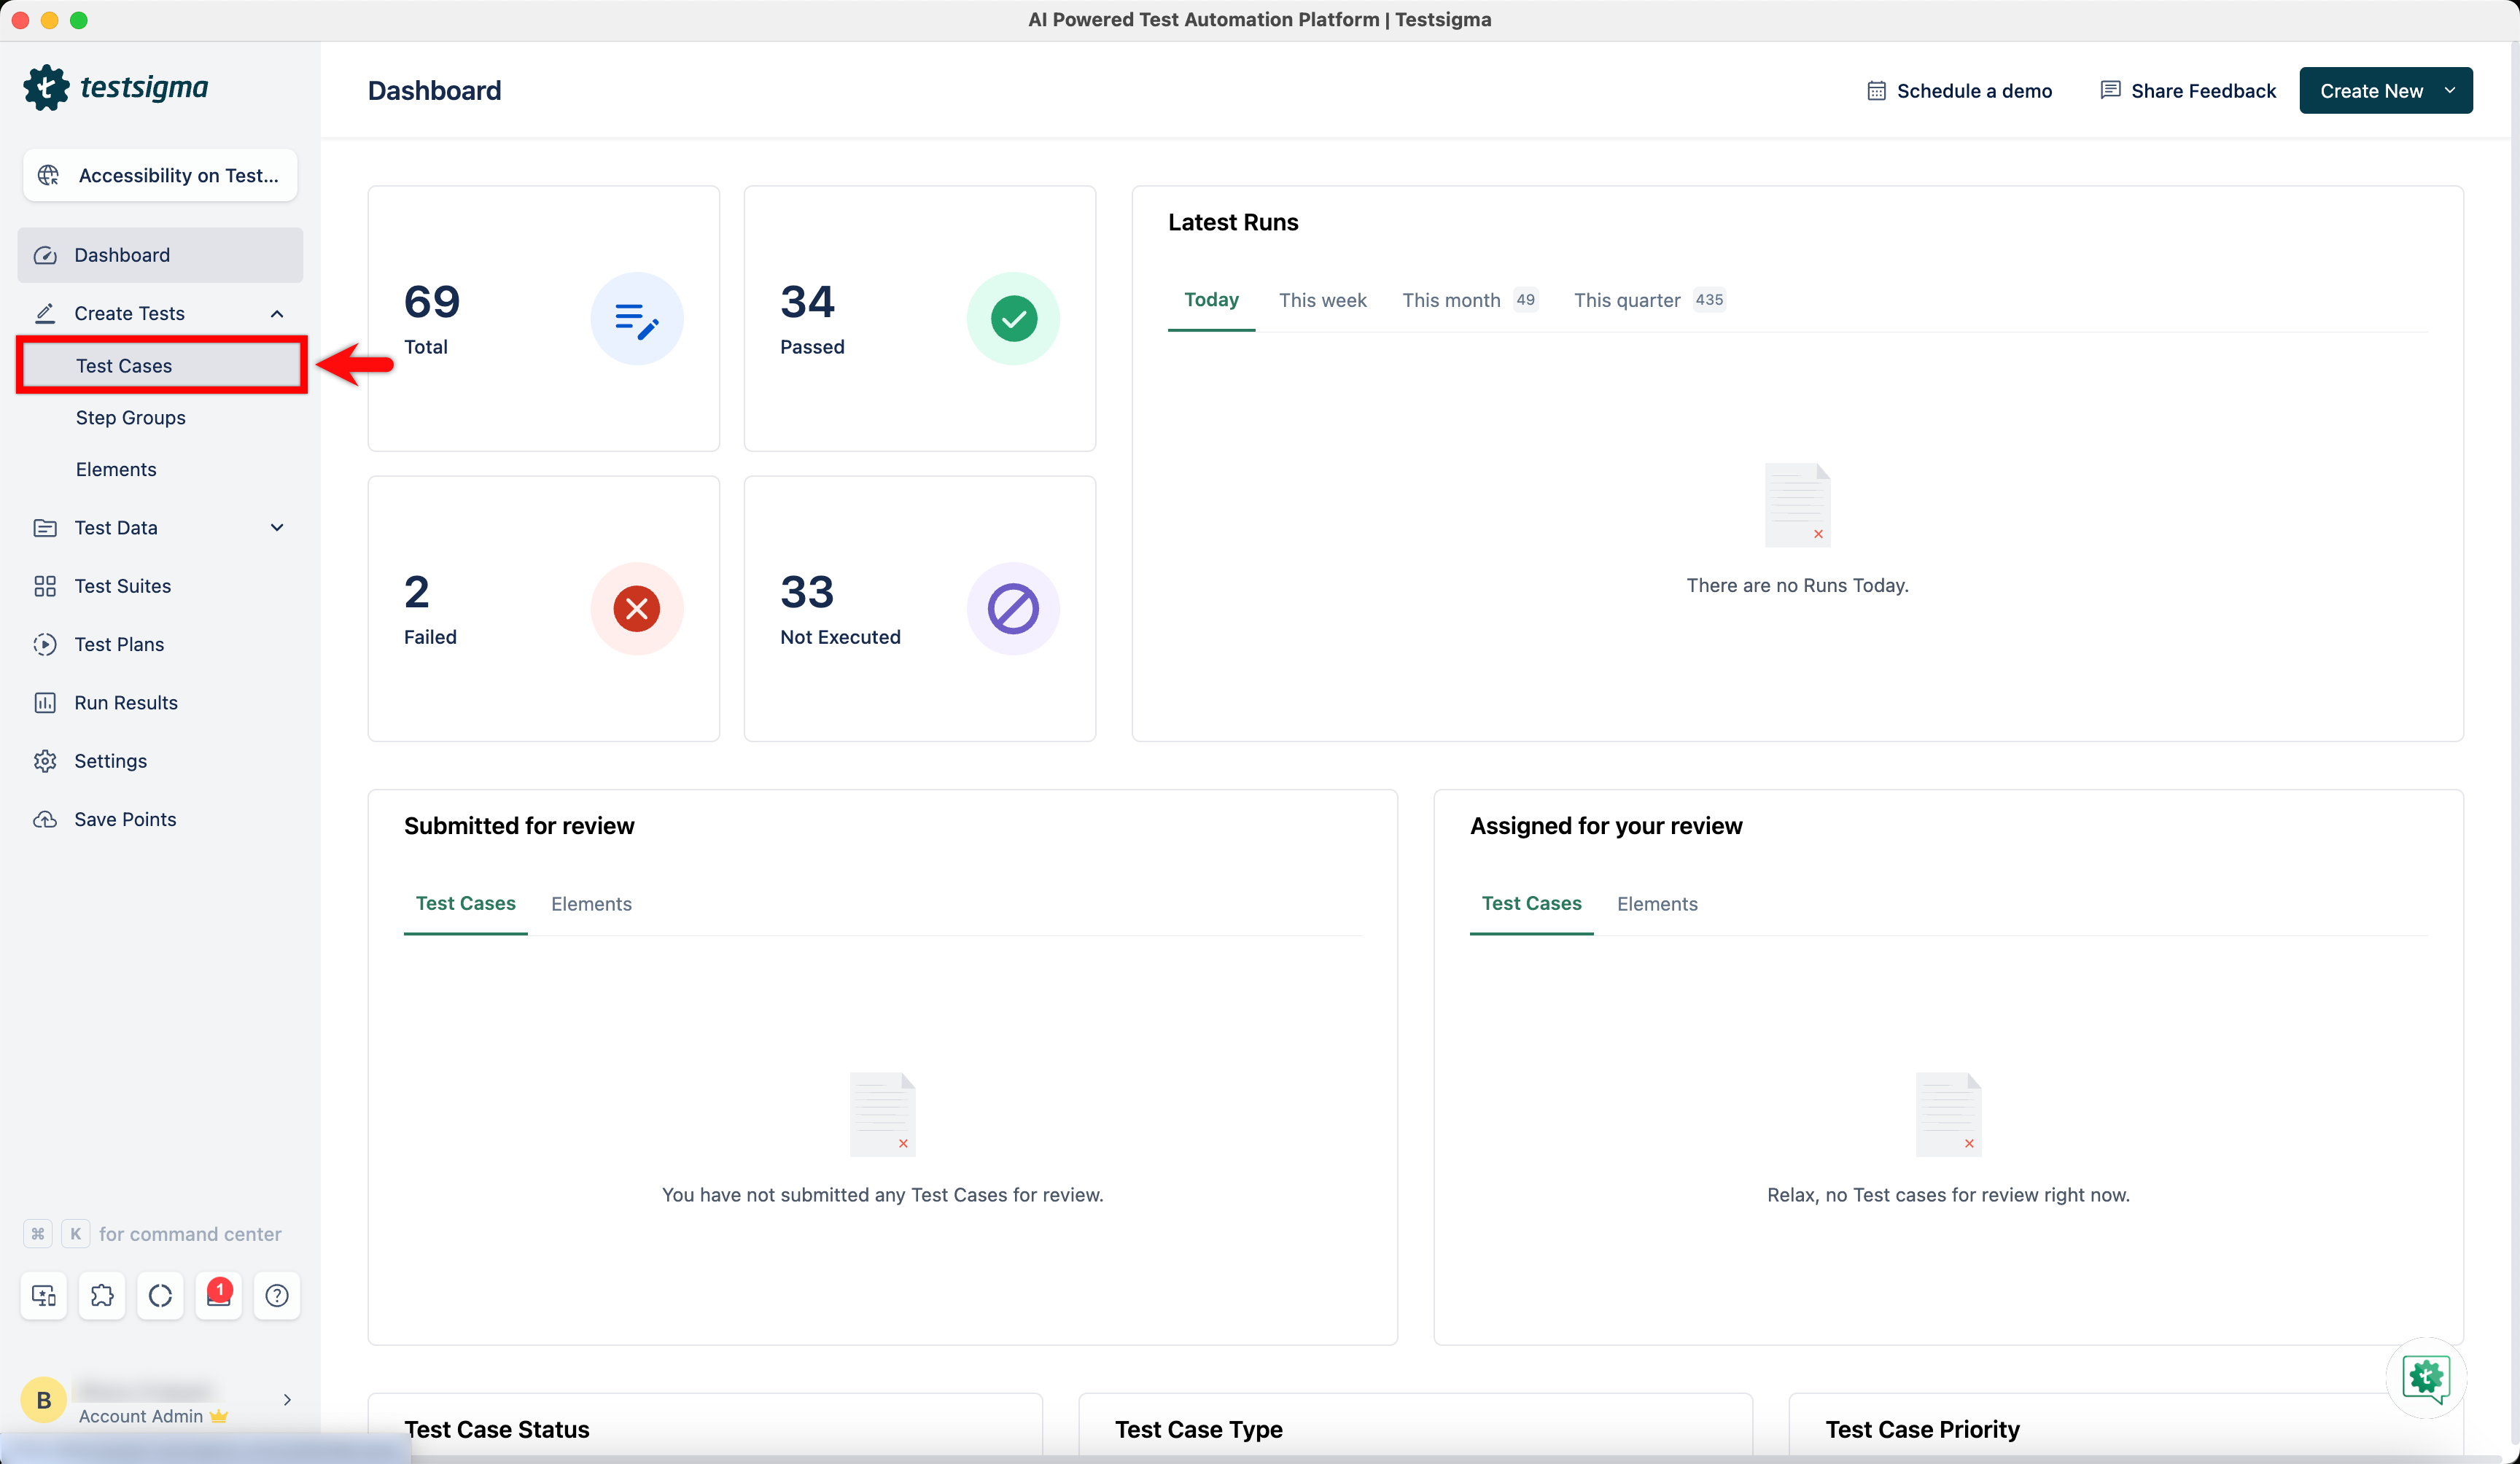Screen dimensions: 2520x1464
Task: Click the Testsigma logo icon
Action: (46, 88)
